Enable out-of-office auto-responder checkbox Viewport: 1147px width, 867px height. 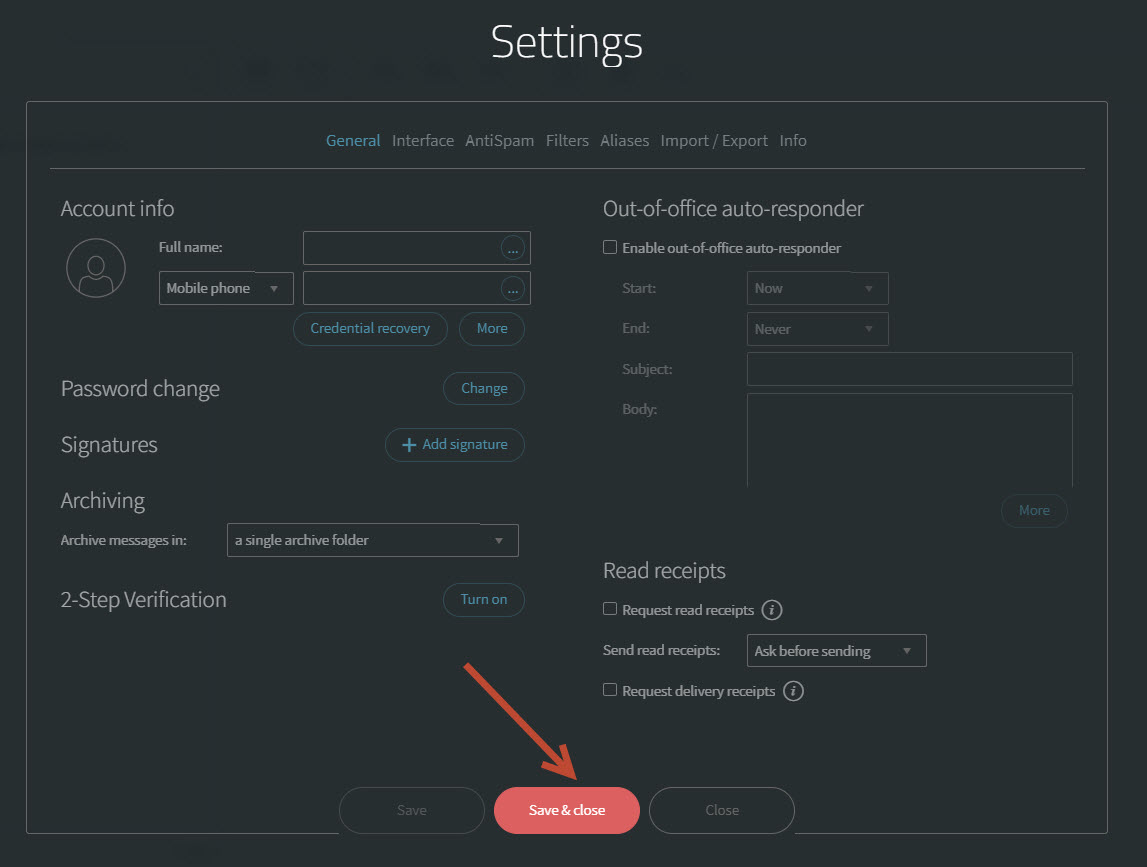pos(610,248)
